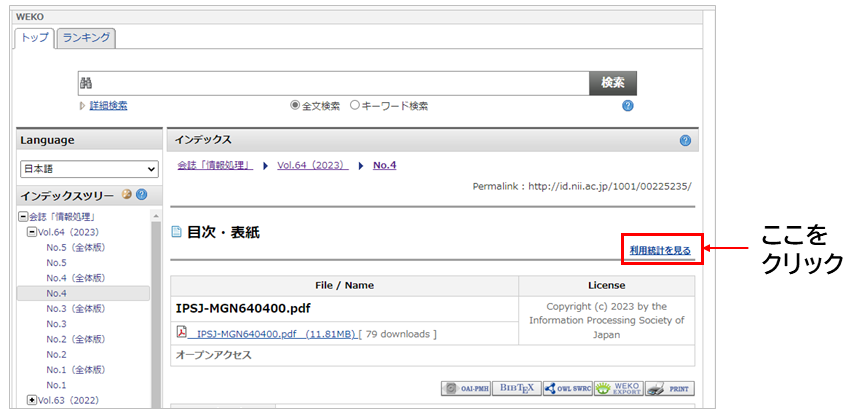Open the blue help icon beside search box
Screen dimensions: 856x417
628,106
